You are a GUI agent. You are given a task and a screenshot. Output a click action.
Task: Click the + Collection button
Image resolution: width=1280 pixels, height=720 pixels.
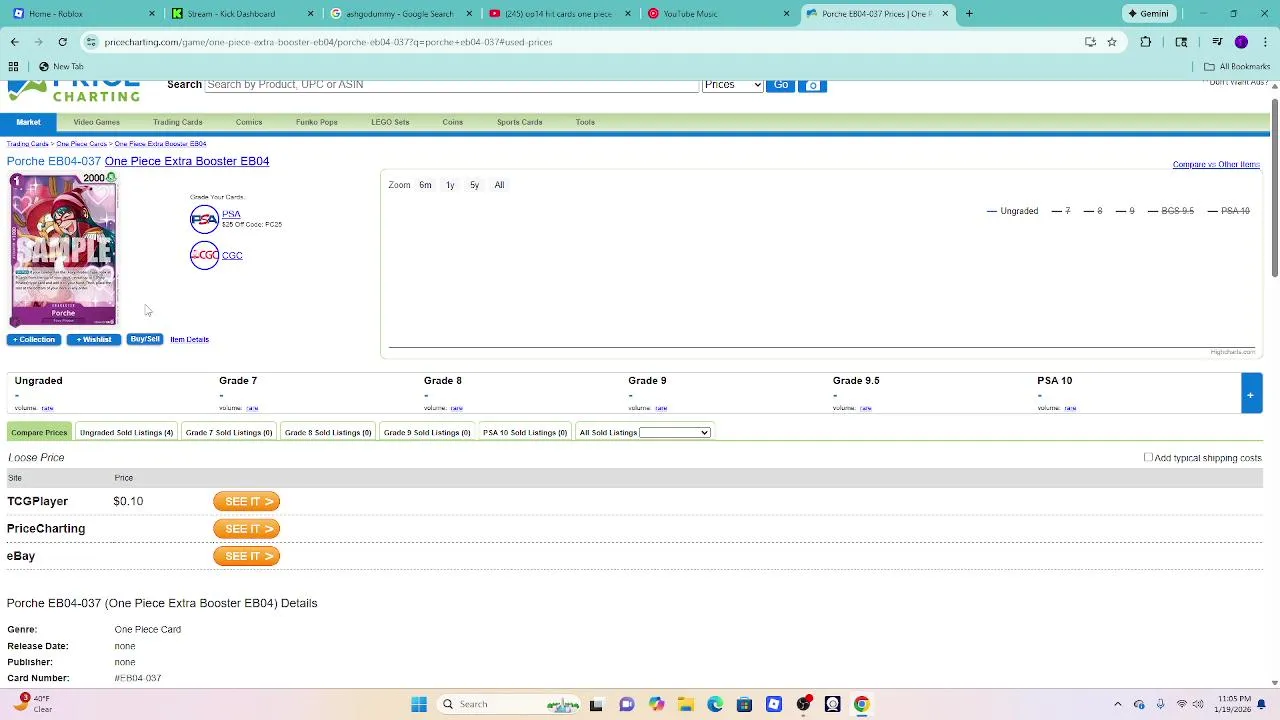tap(34, 339)
